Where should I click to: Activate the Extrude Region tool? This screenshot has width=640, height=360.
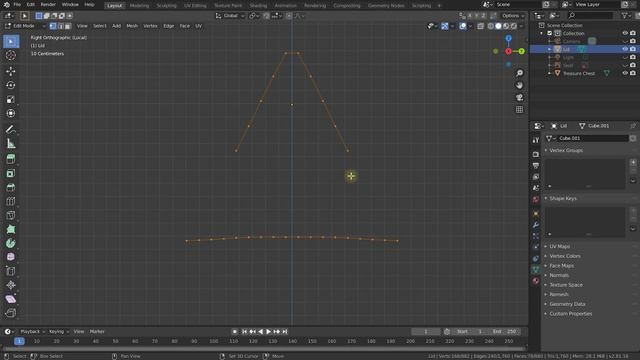11,159
